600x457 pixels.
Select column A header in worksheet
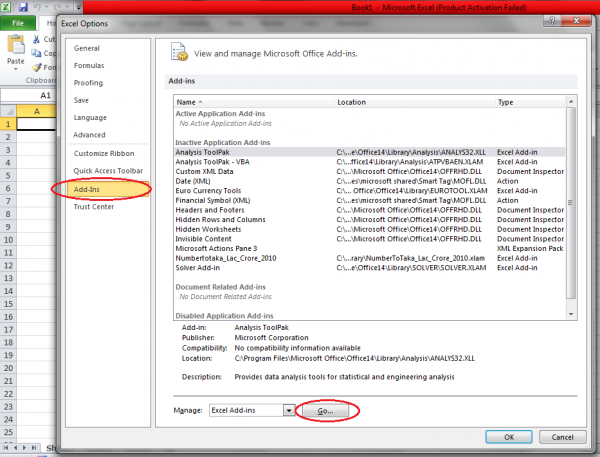click(37, 111)
